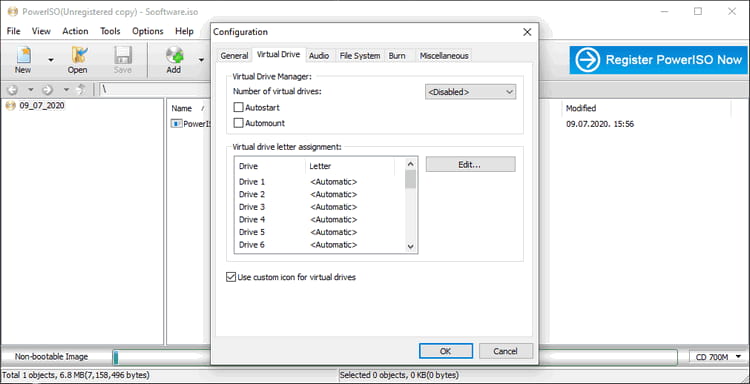Click the PowerISO title bar app icon

coord(13,11)
